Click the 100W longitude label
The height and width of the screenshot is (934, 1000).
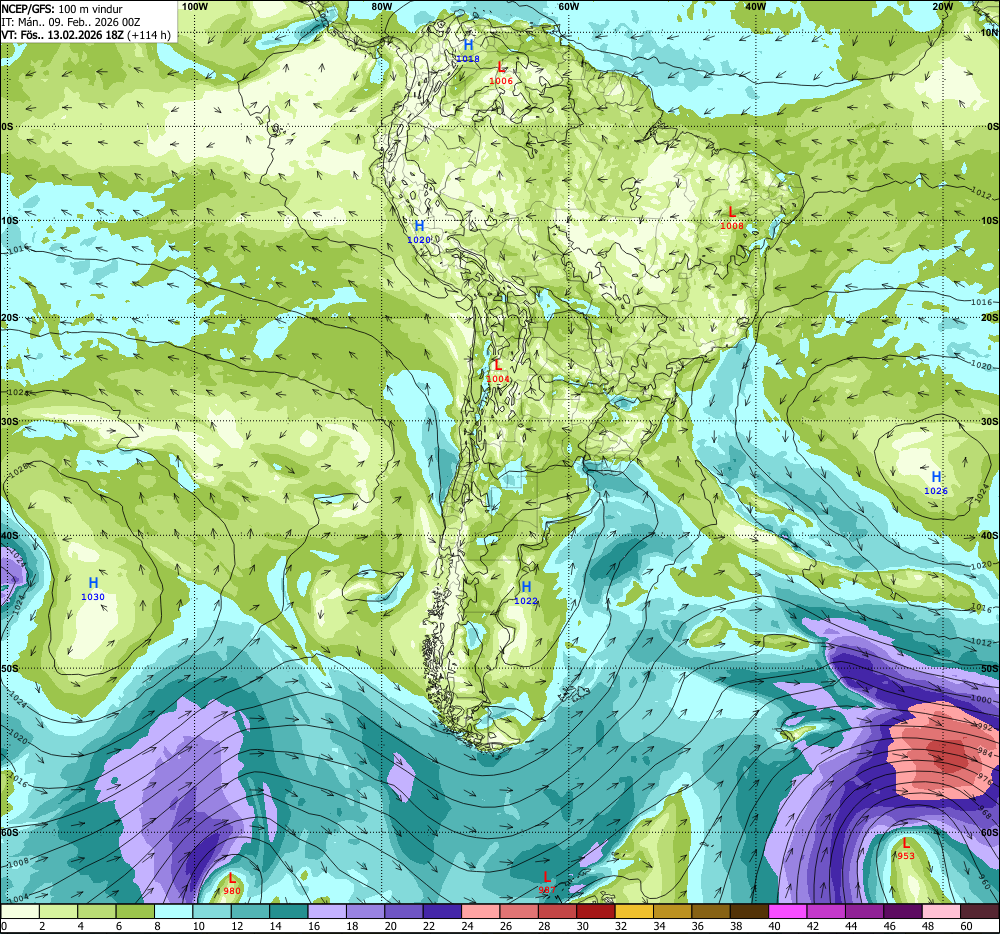[x=195, y=6]
